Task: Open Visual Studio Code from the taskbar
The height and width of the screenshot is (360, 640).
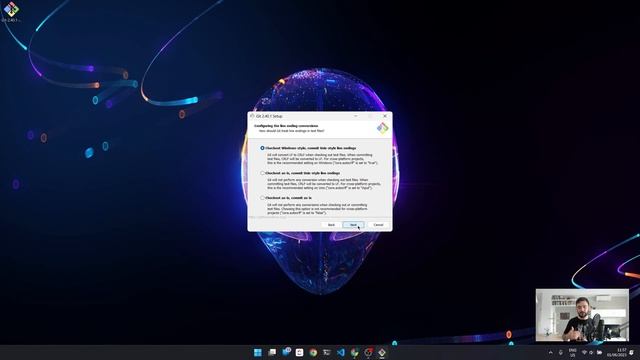Action: click(x=341, y=353)
